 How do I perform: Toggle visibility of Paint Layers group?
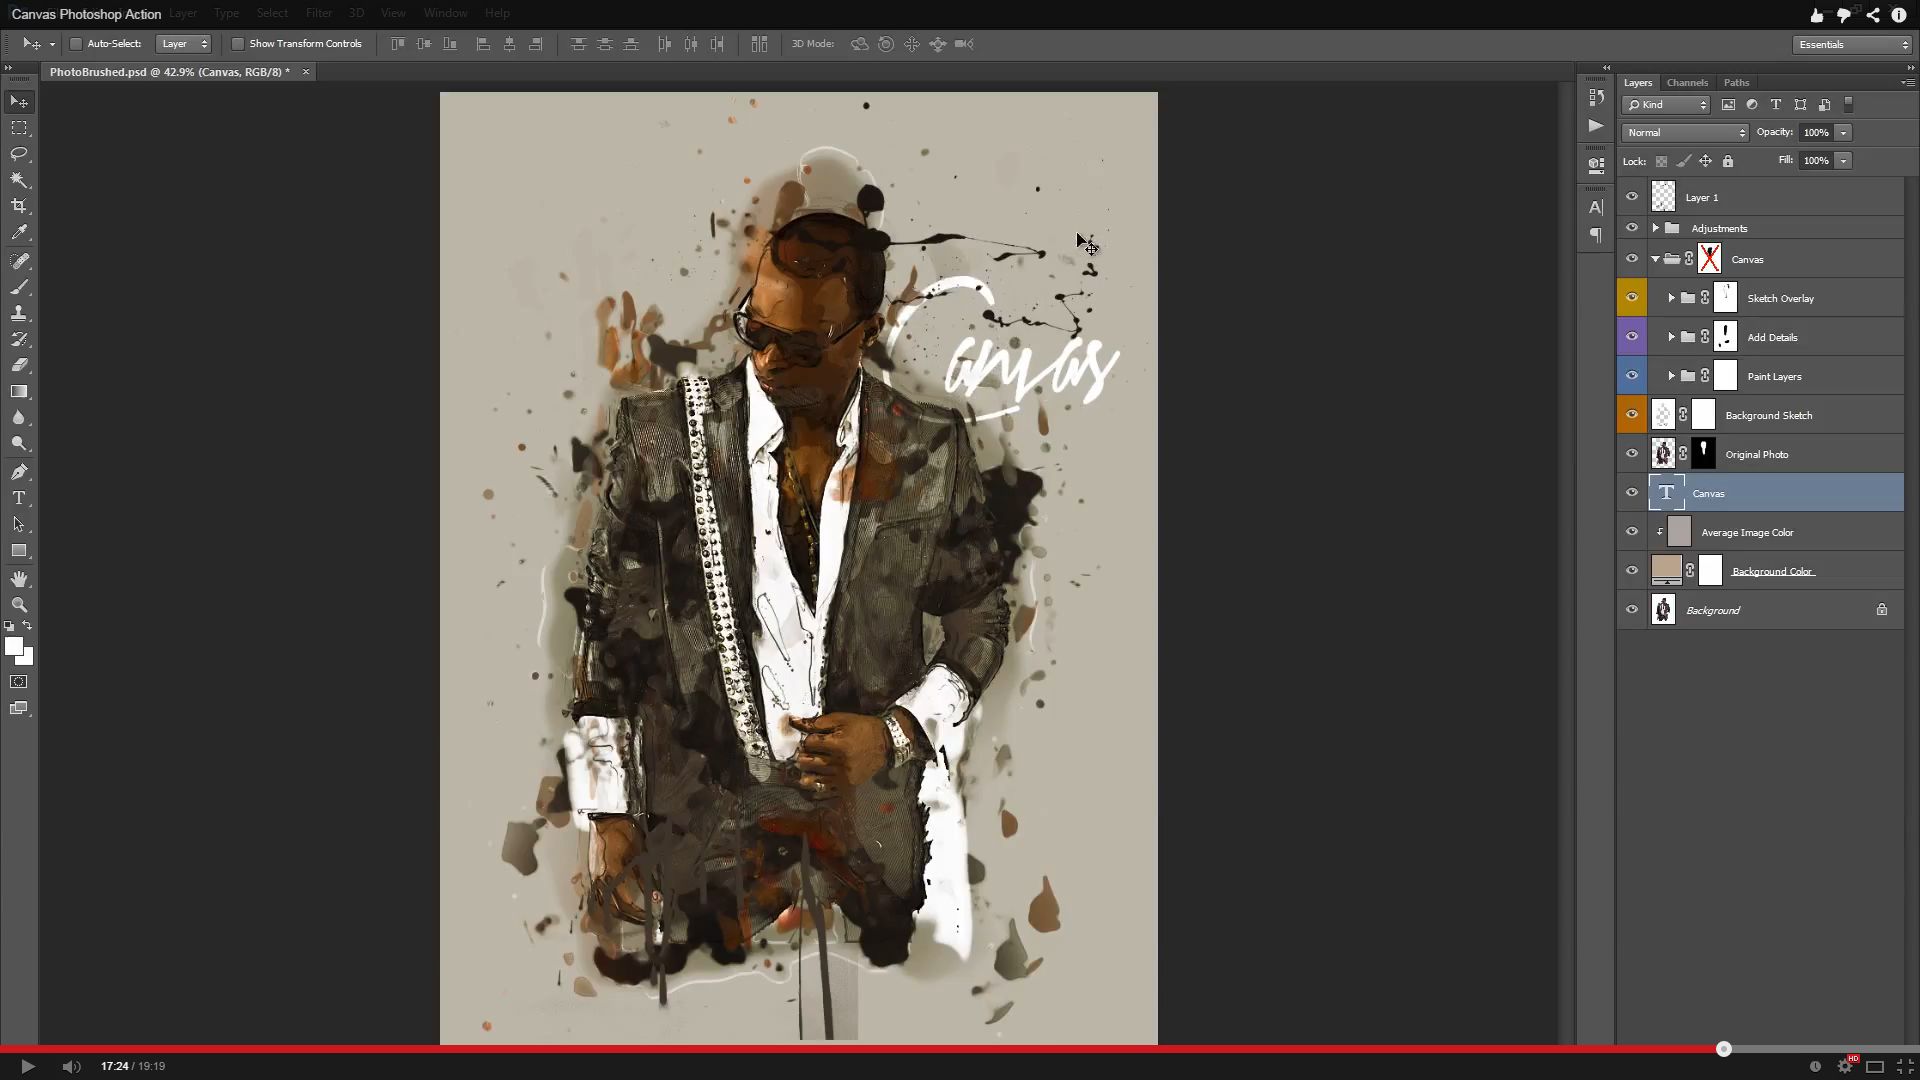point(1631,376)
